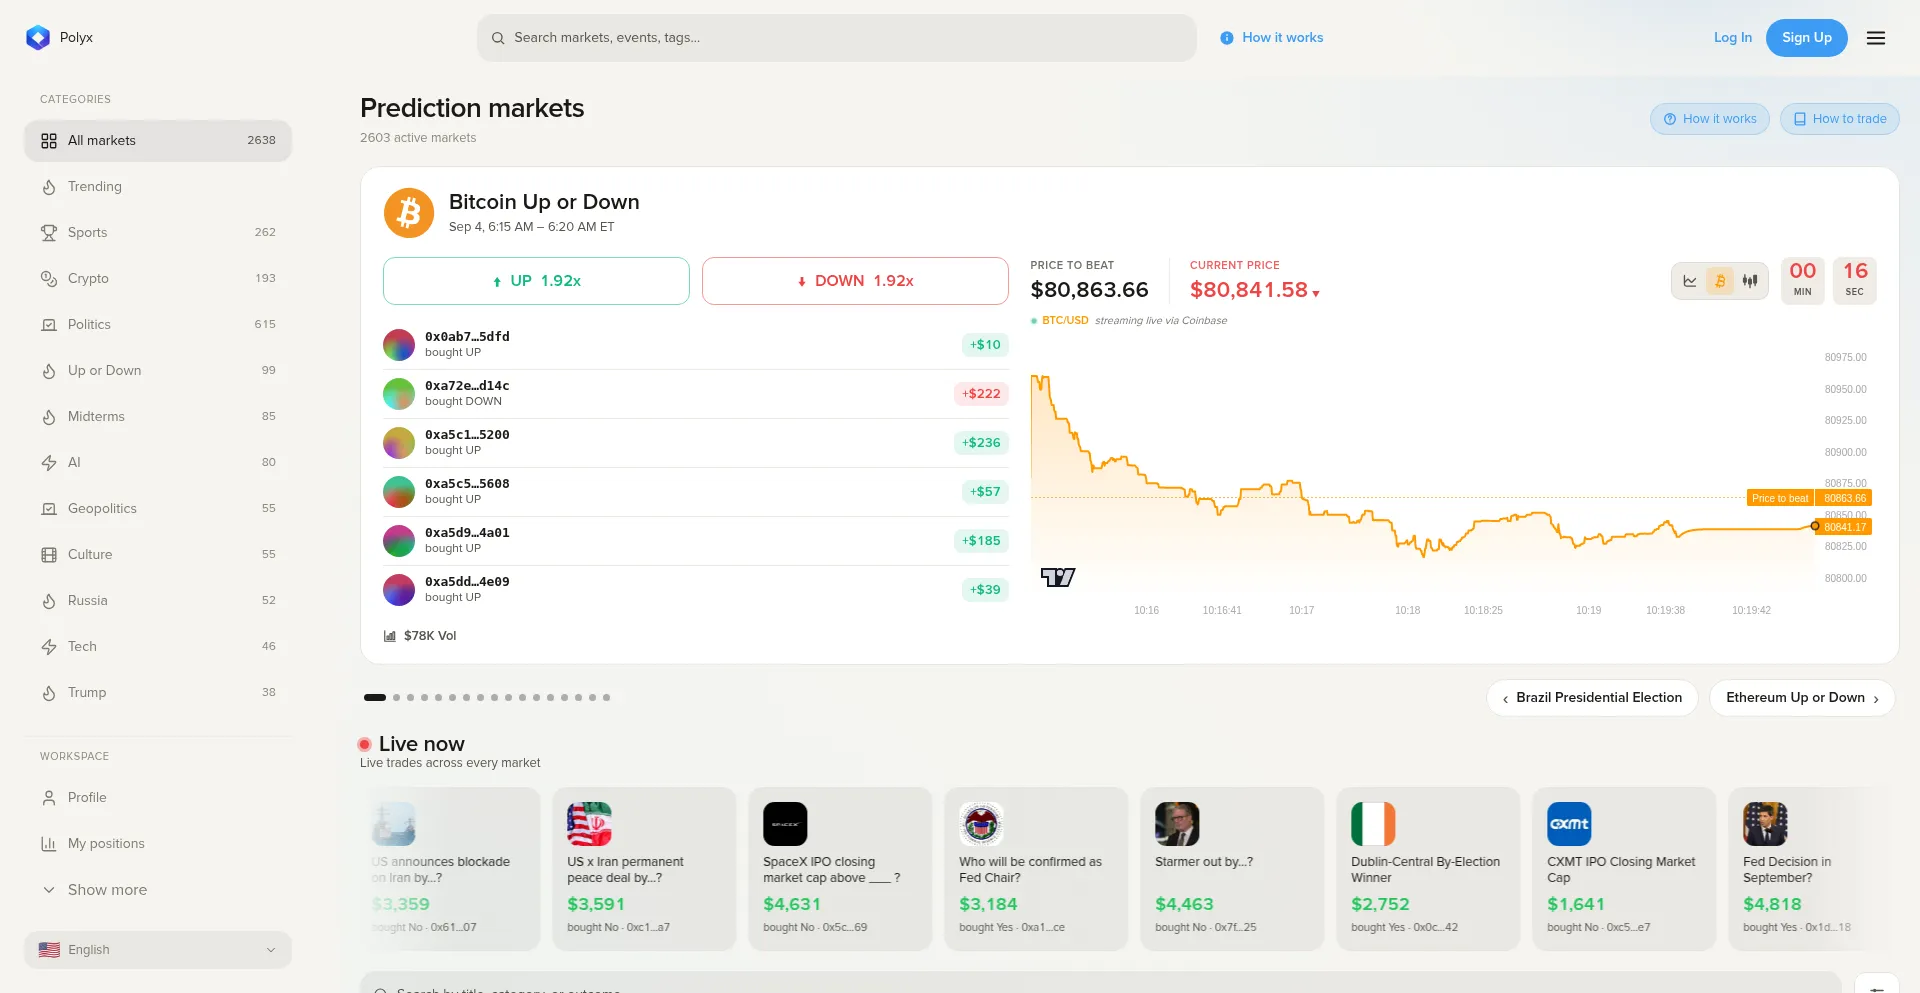Click the TradingView logo on the chart
Screen dimensions: 1920x993
pyautogui.click(x=1057, y=577)
